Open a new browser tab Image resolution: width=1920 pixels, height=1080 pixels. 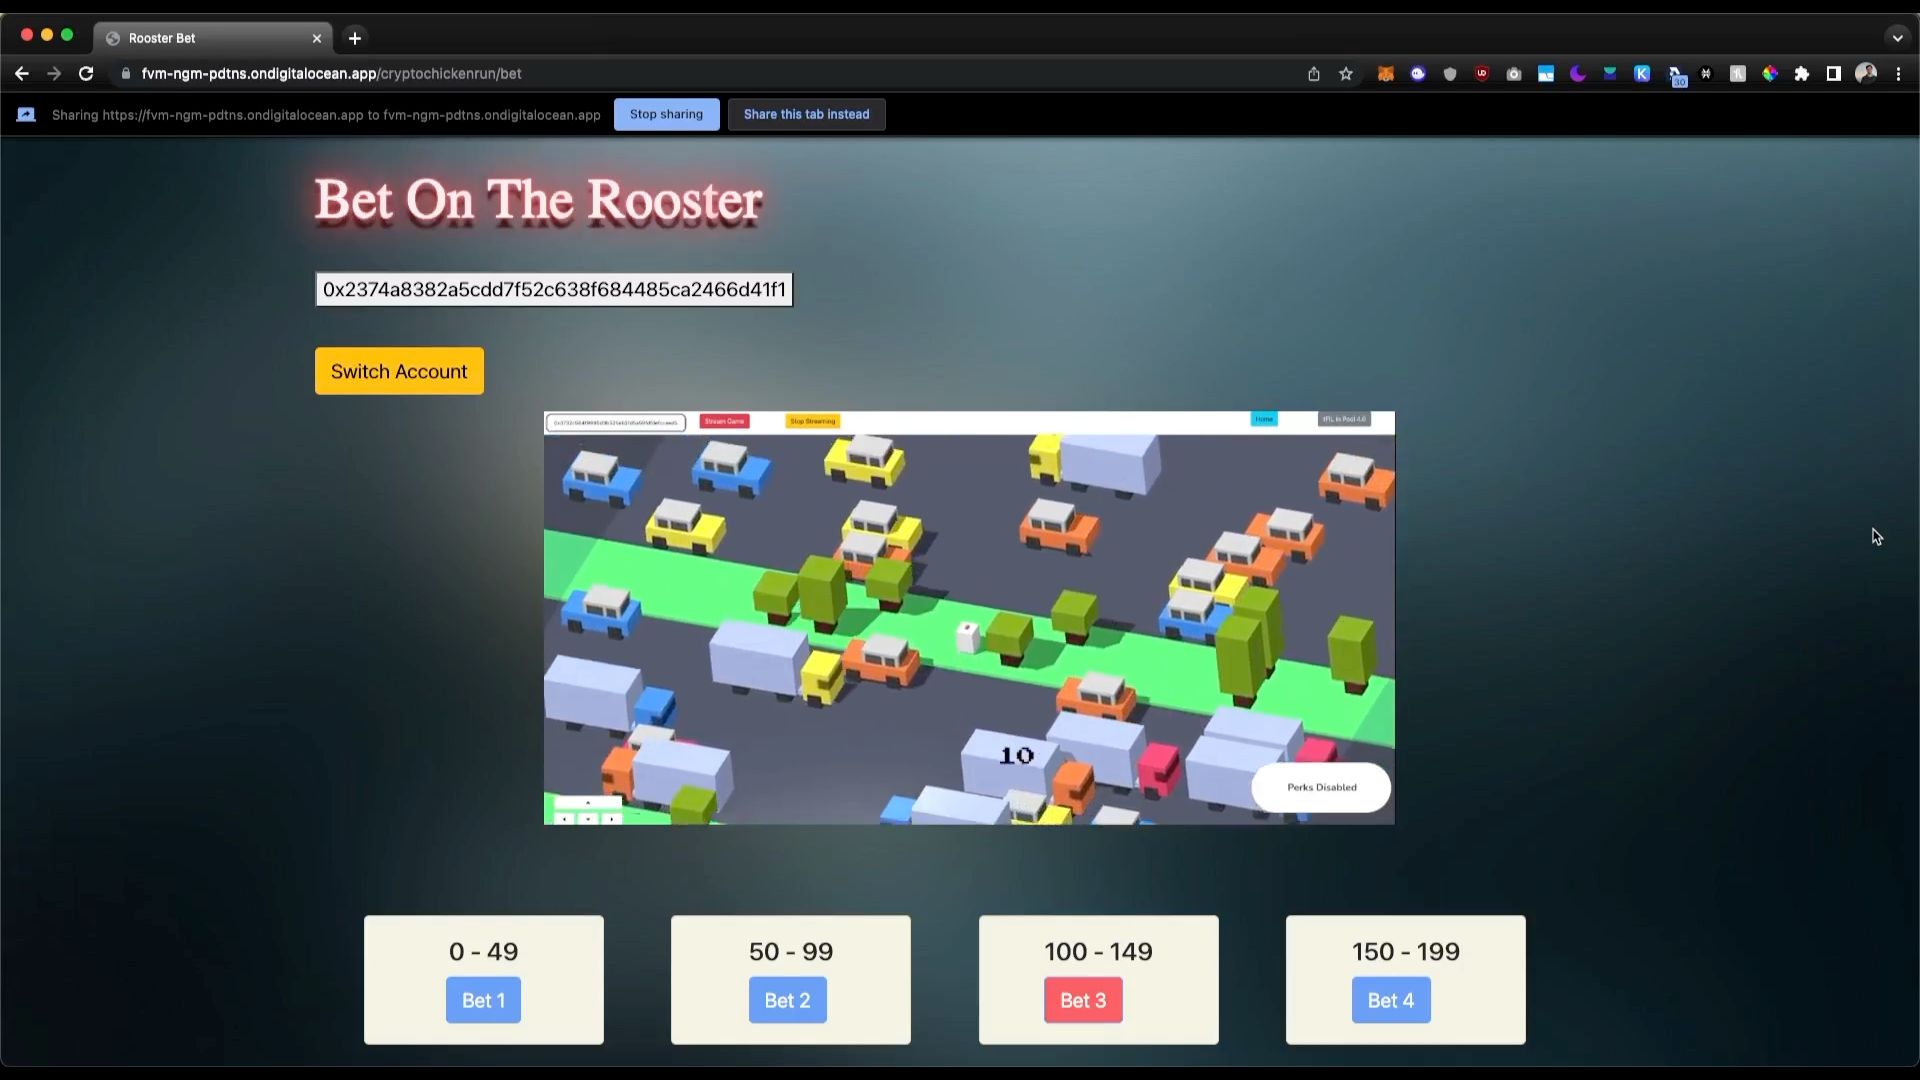coord(355,38)
